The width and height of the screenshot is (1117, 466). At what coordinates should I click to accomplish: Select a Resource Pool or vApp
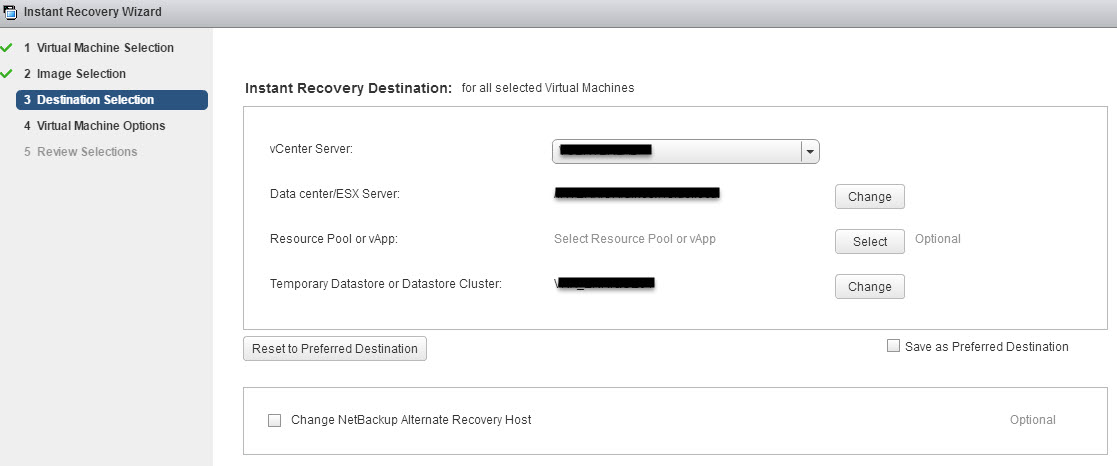870,242
